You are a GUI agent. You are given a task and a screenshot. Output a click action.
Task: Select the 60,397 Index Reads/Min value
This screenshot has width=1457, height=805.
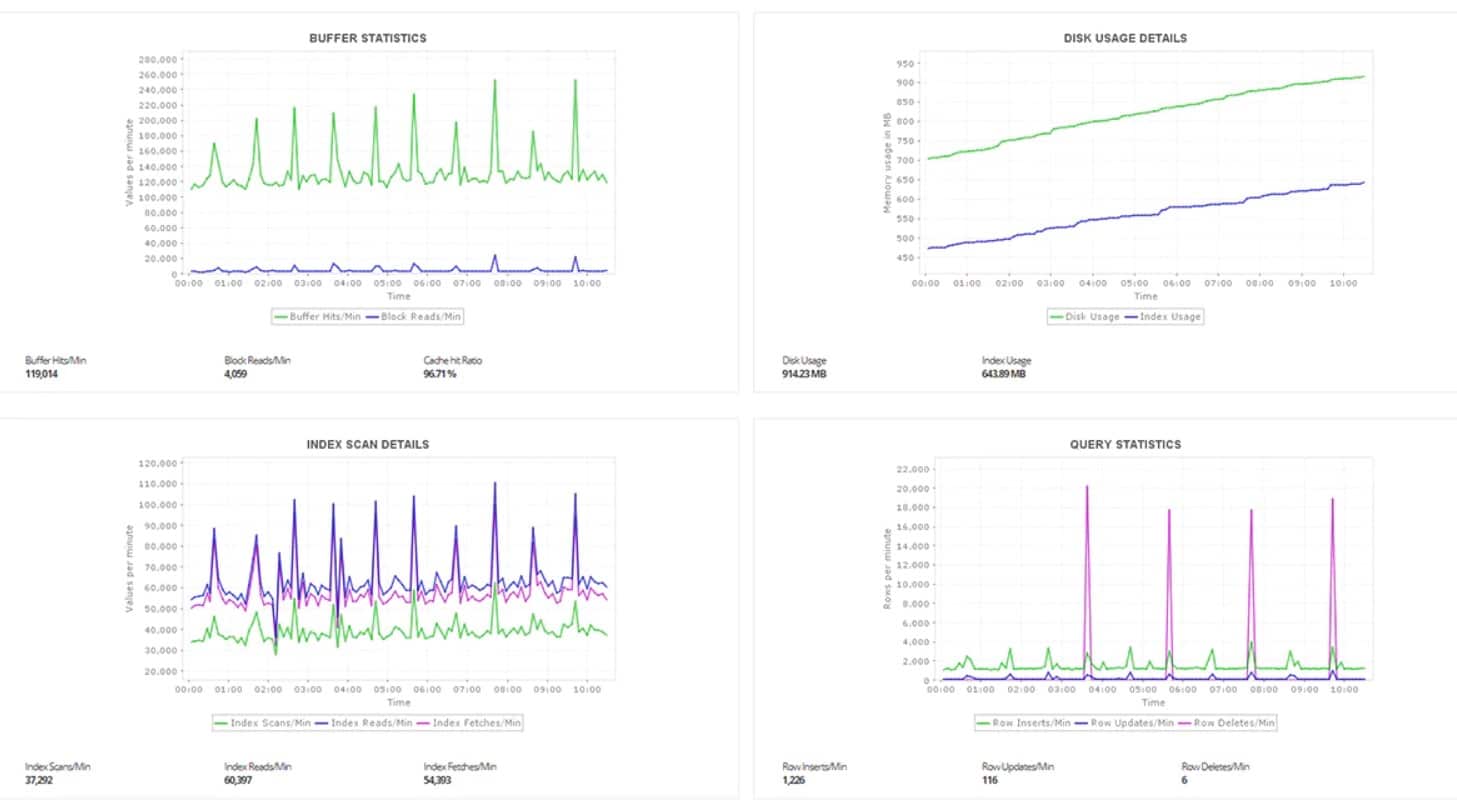[x=239, y=780]
